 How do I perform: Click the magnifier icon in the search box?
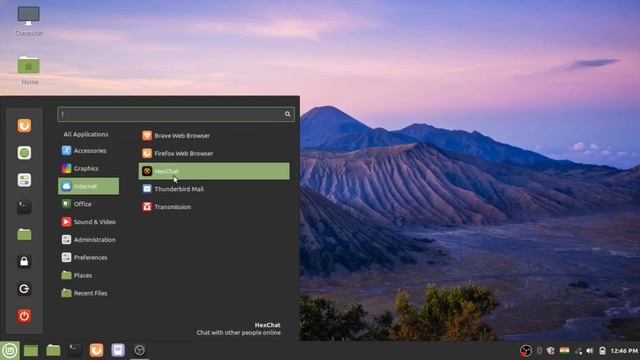point(287,114)
